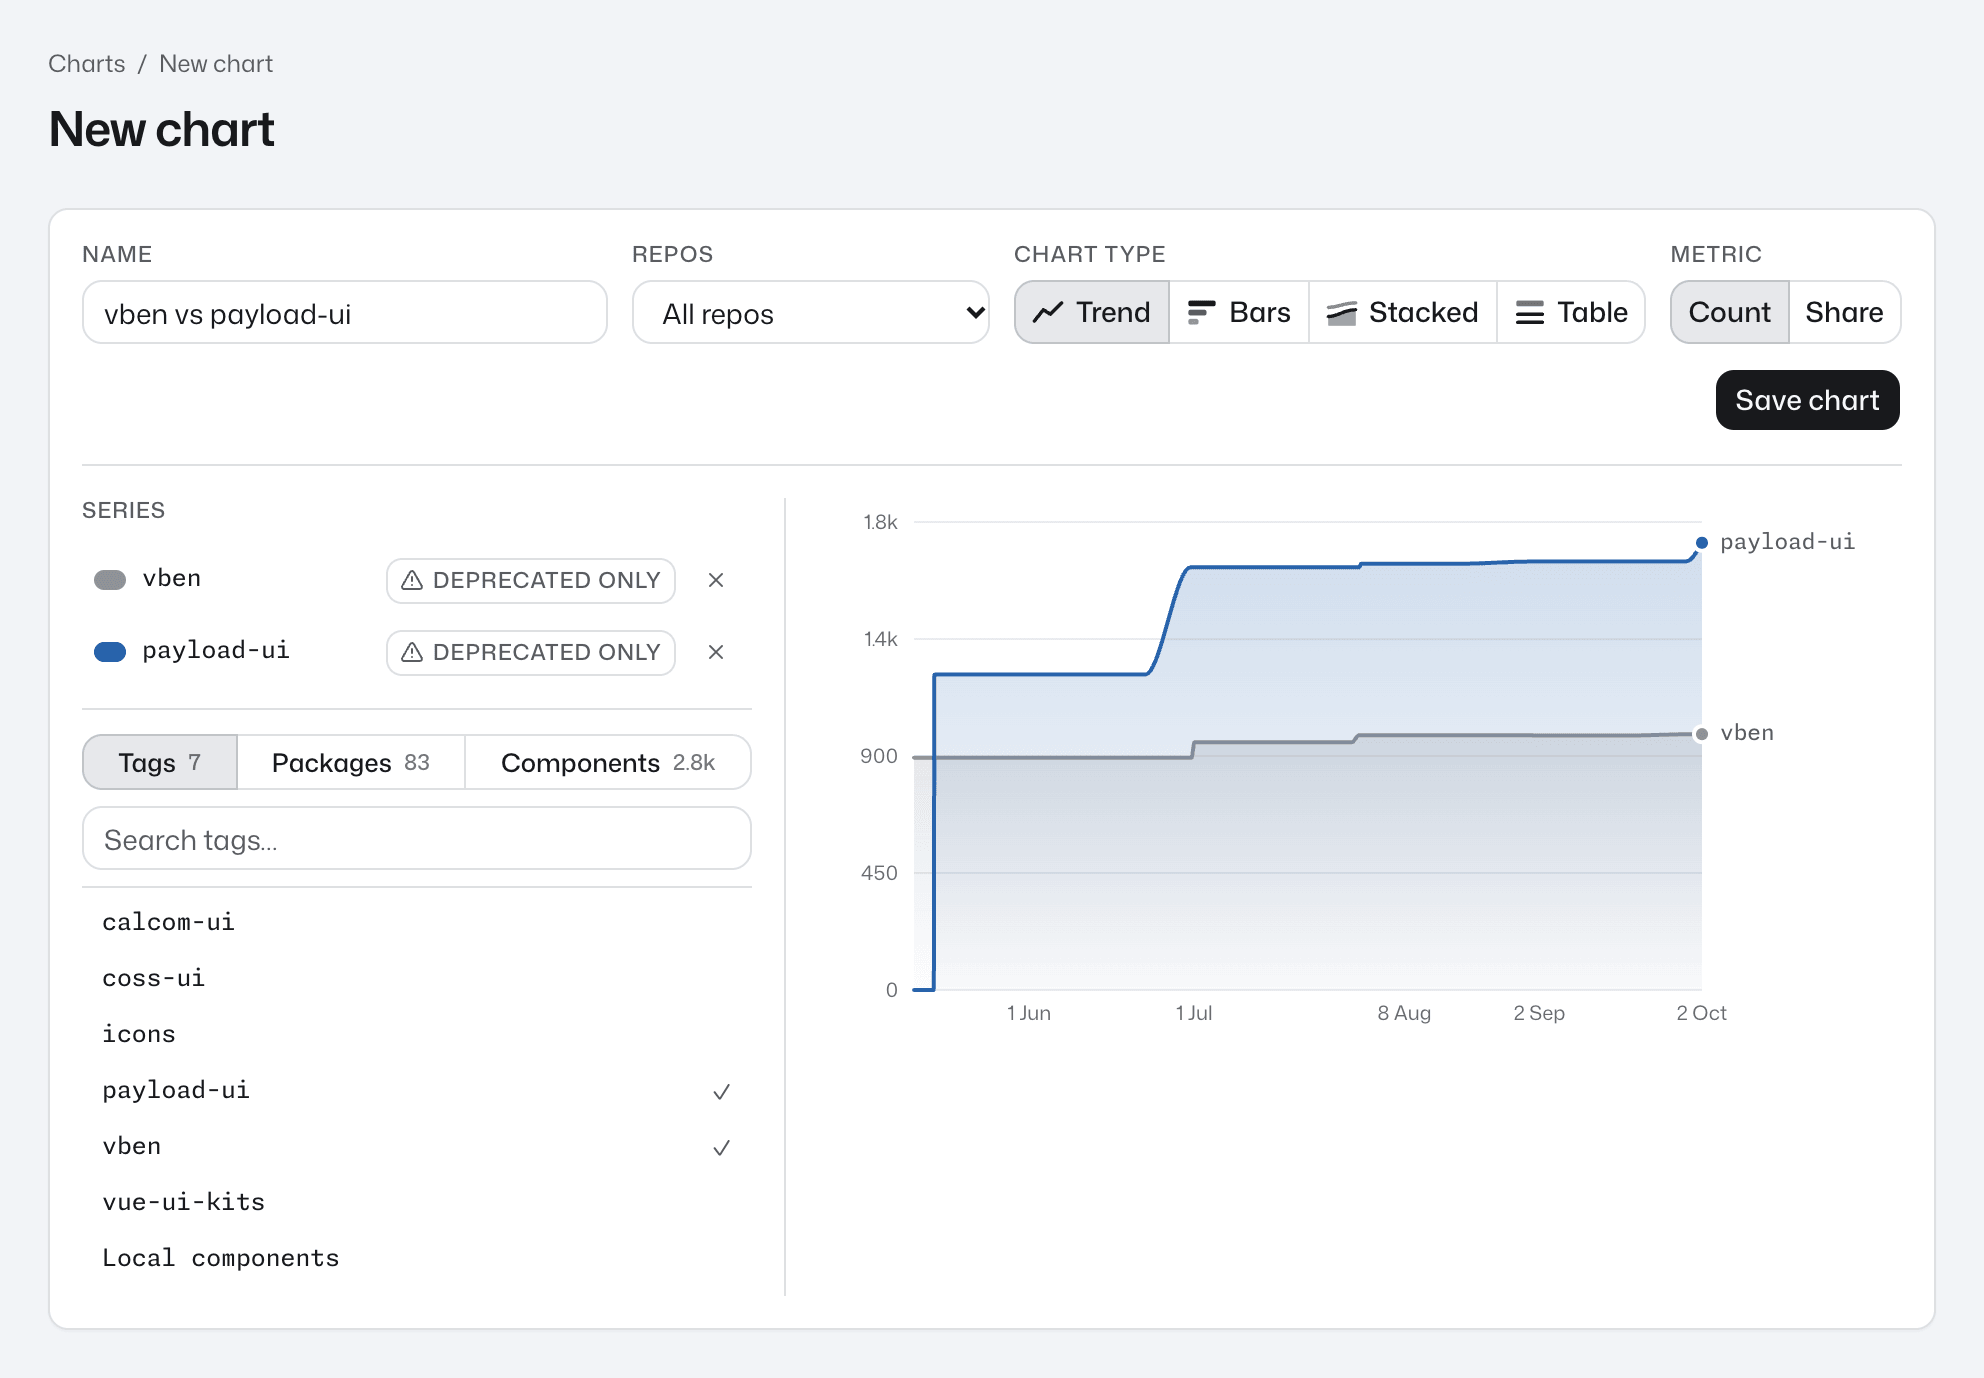Select the vue-ui-kits tag
Screen dimensions: 1984x1378
pos(417,1202)
